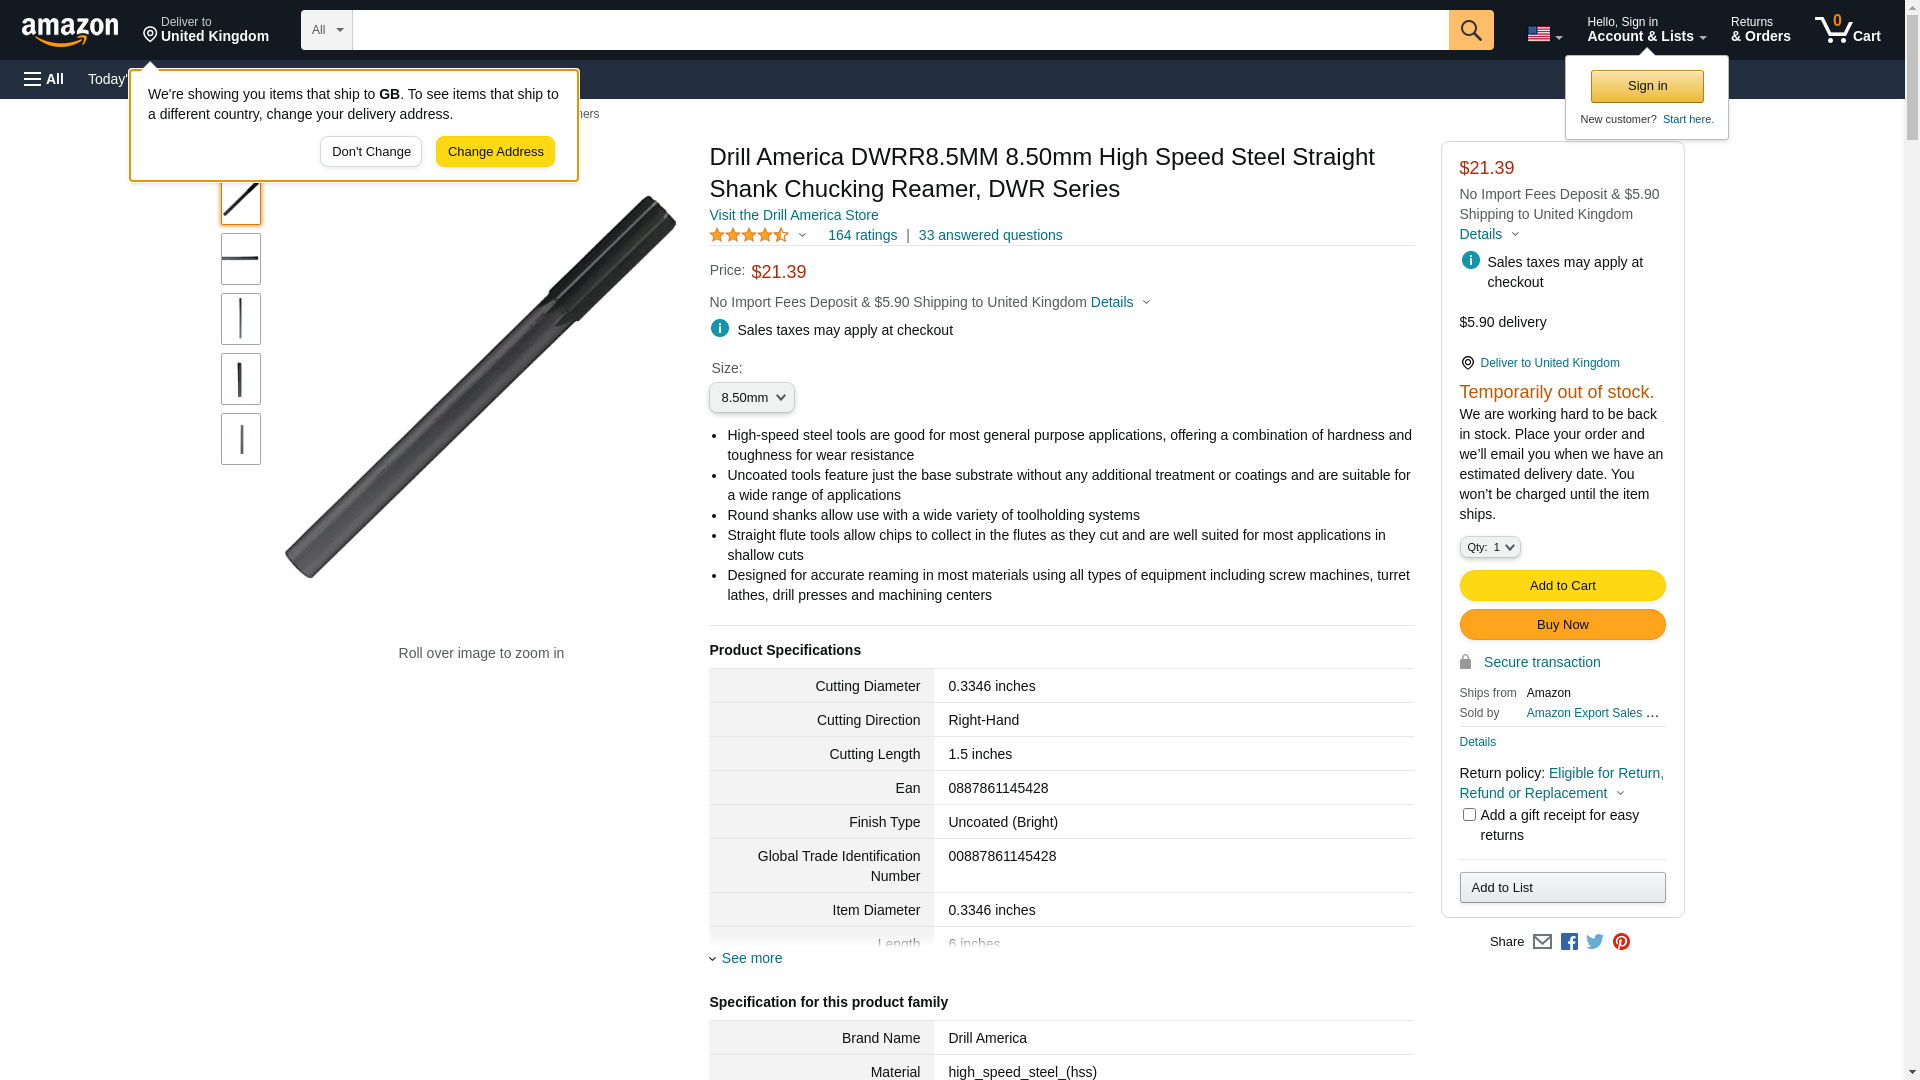Check the gift receipt checkbox
The height and width of the screenshot is (1080, 1920).
tap(1469, 815)
